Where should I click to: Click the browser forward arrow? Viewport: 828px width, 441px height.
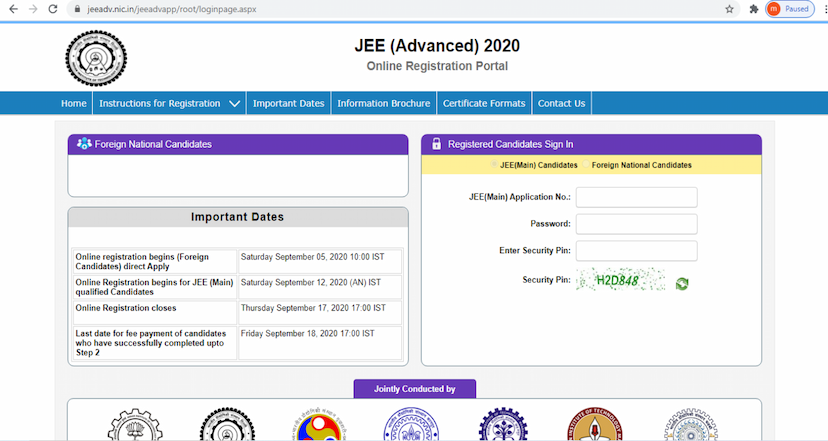coord(33,9)
